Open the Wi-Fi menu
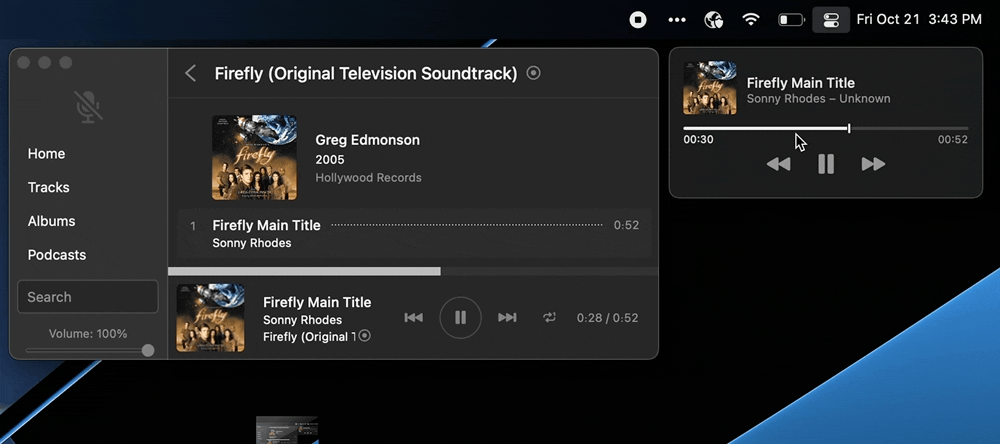The height and width of the screenshot is (444, 1000). pos(751,20)
